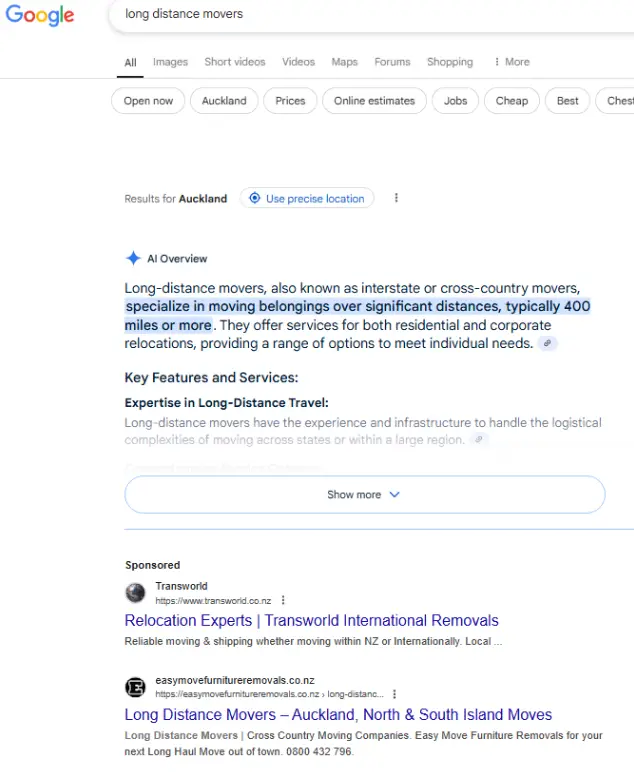Expand AI Overview with Show more
Viewport: 634px width, 776px height.
pyautogui.click(x=365, y=494)
